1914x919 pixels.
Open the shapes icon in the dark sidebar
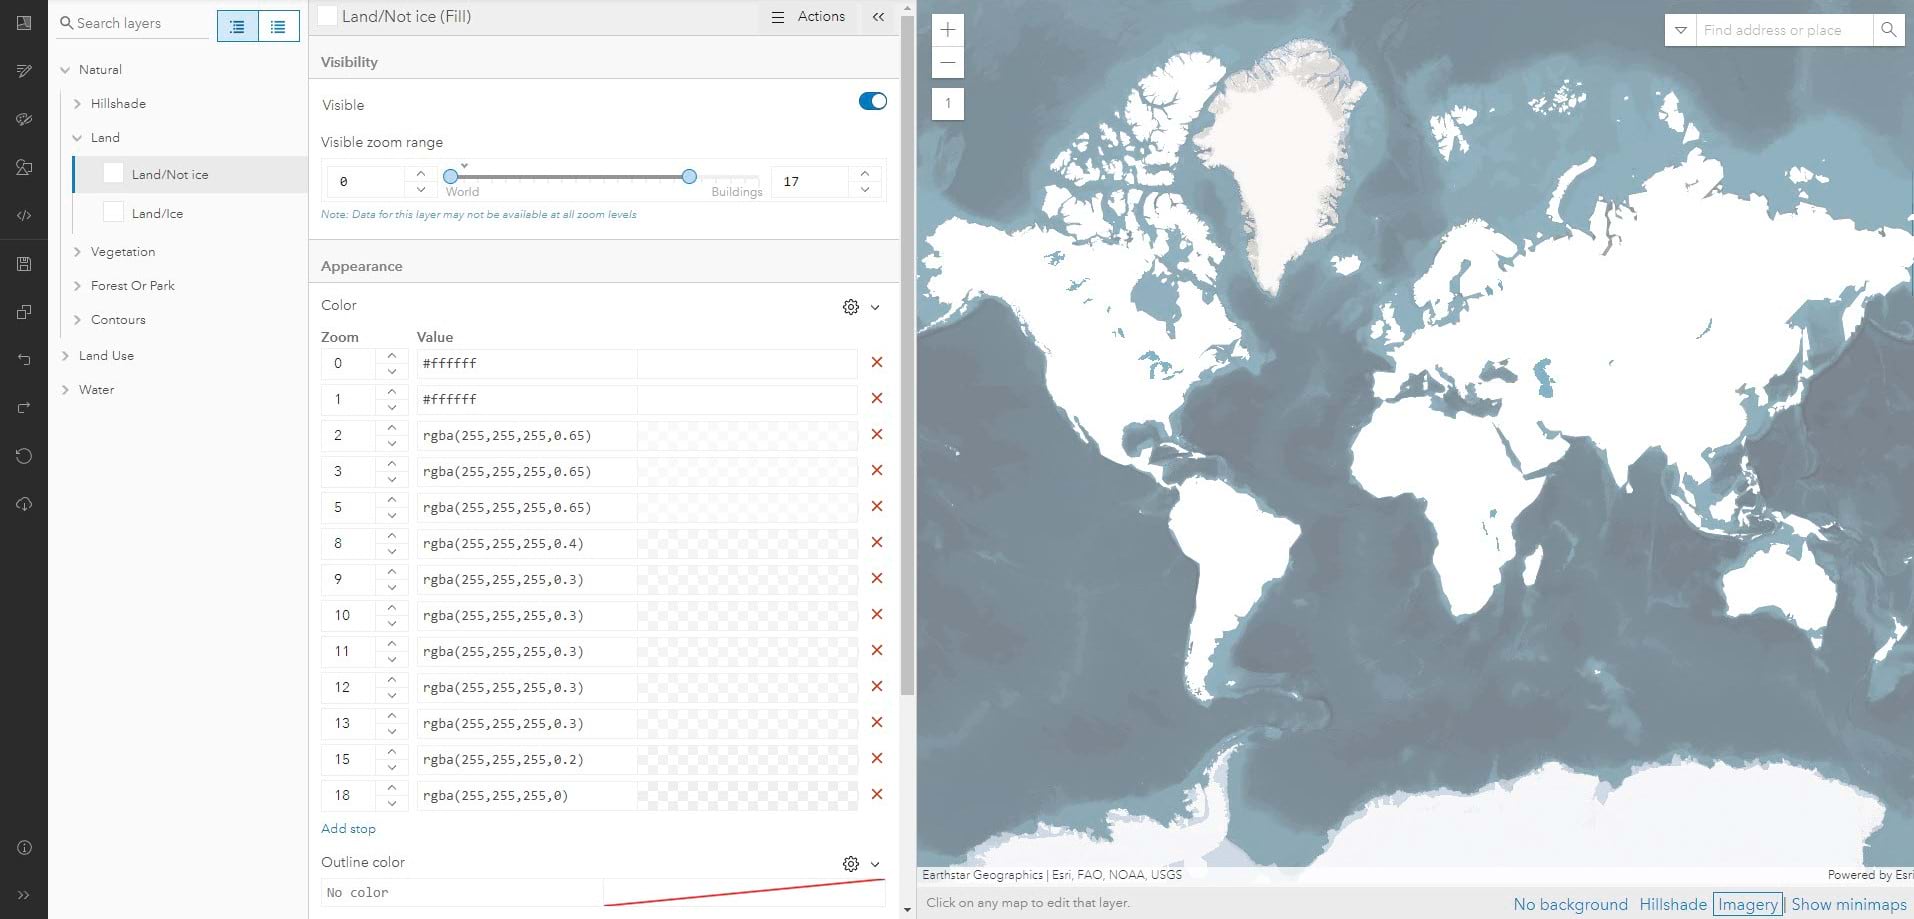(24, 167)
